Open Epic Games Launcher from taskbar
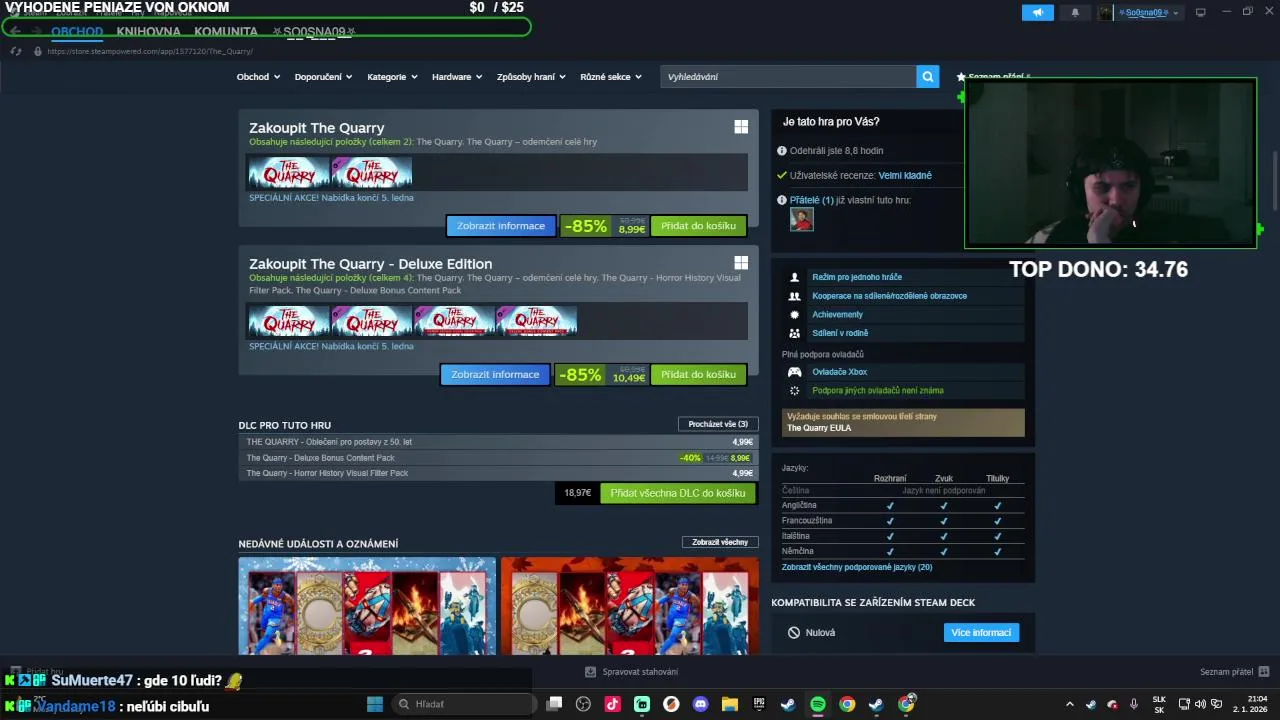Viewport: 1280px width, 720px height. click(x=759, y=704)
